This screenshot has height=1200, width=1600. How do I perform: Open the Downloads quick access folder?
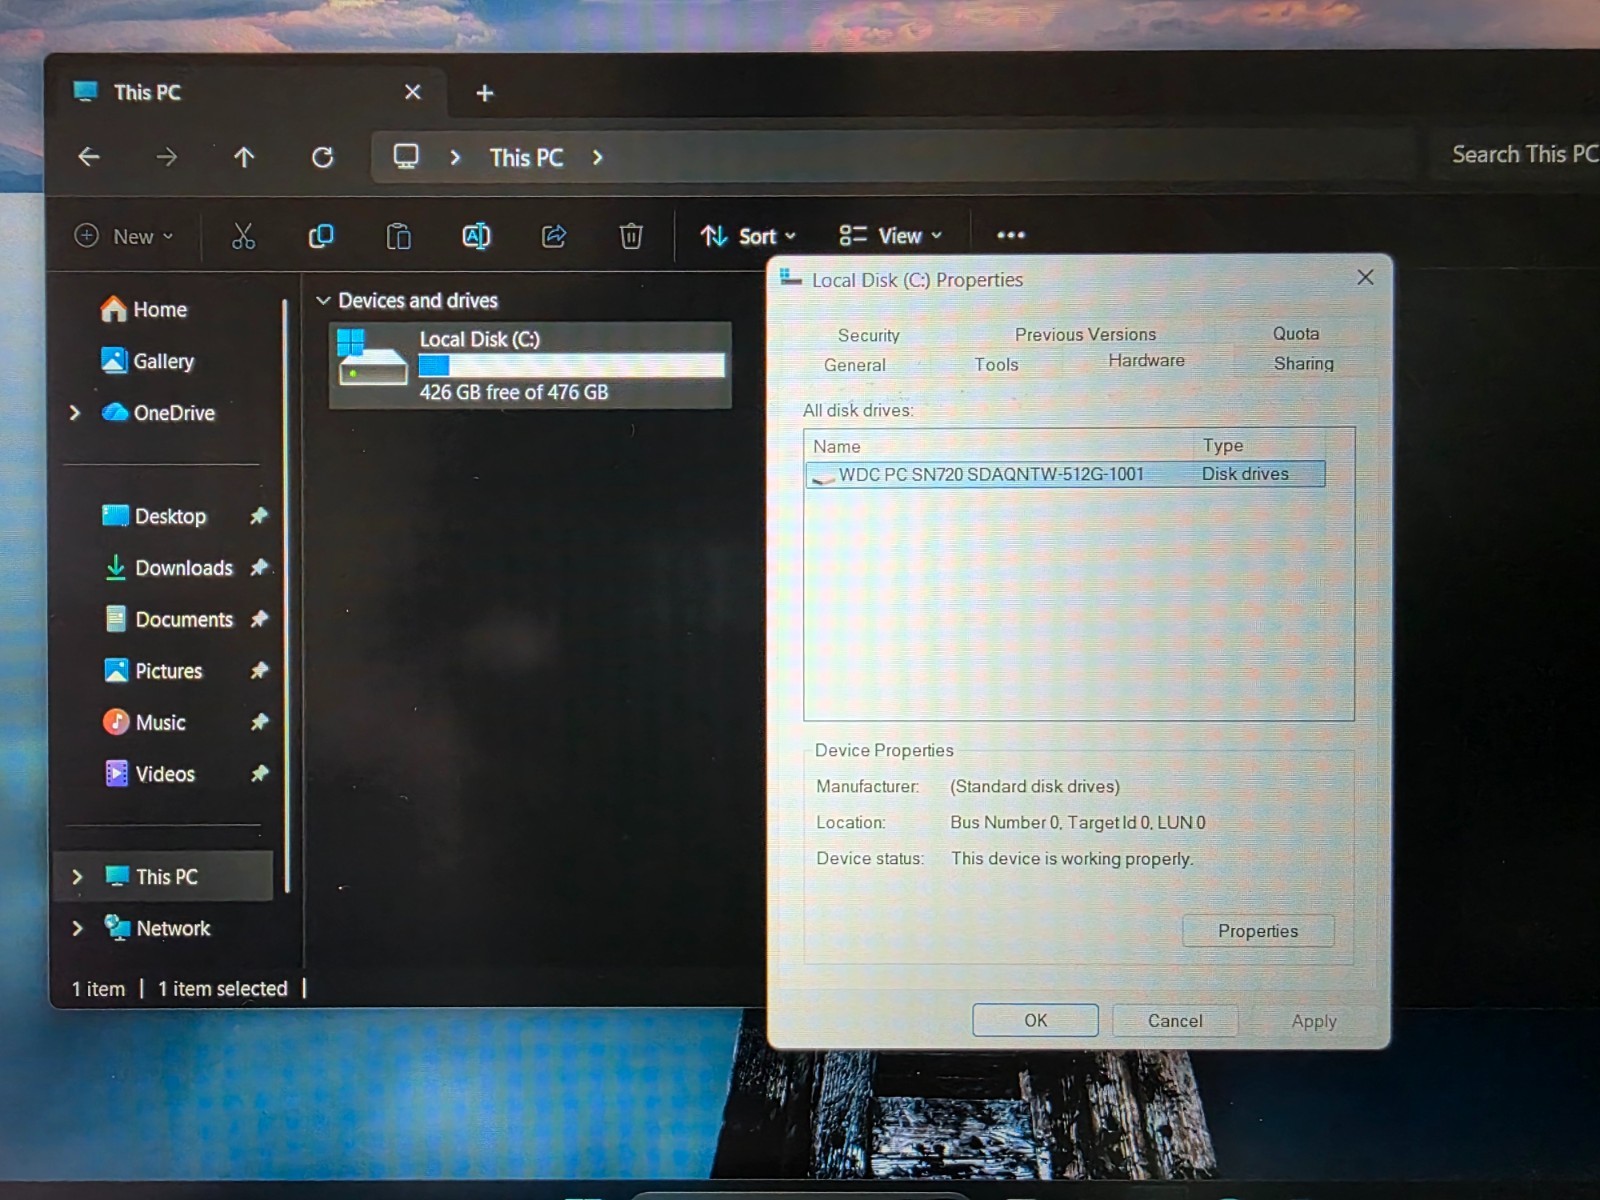click(169, 568)
